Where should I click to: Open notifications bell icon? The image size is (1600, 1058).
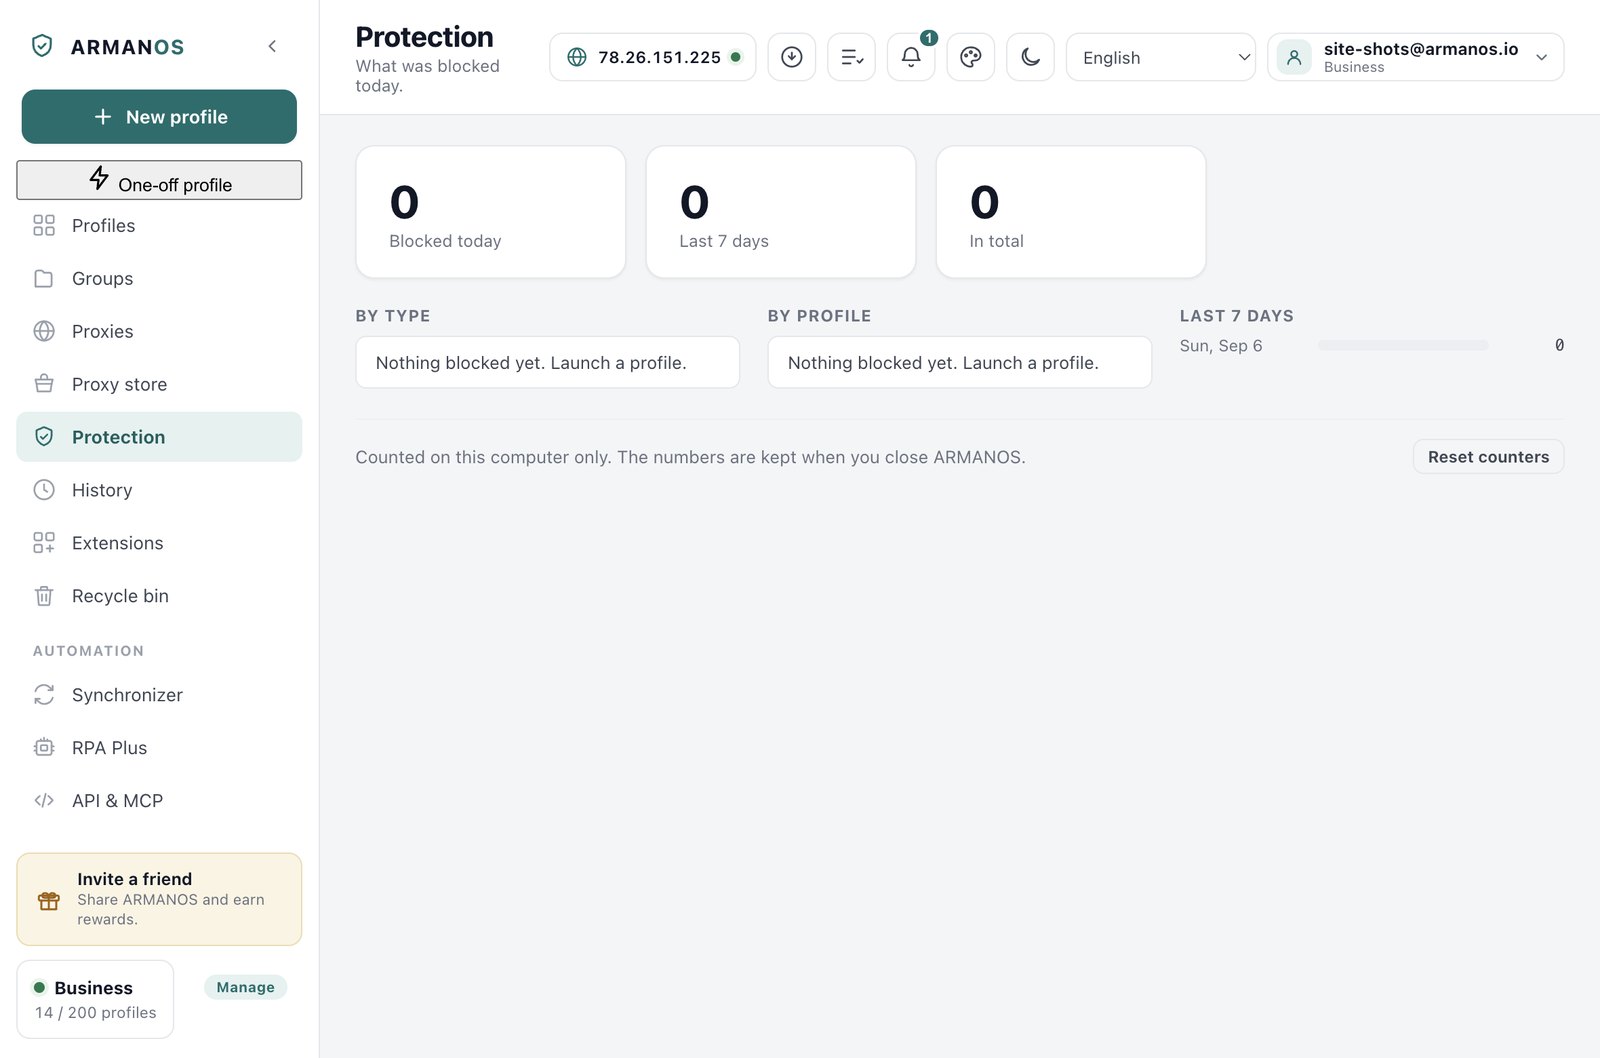click(x=911, y=57)
